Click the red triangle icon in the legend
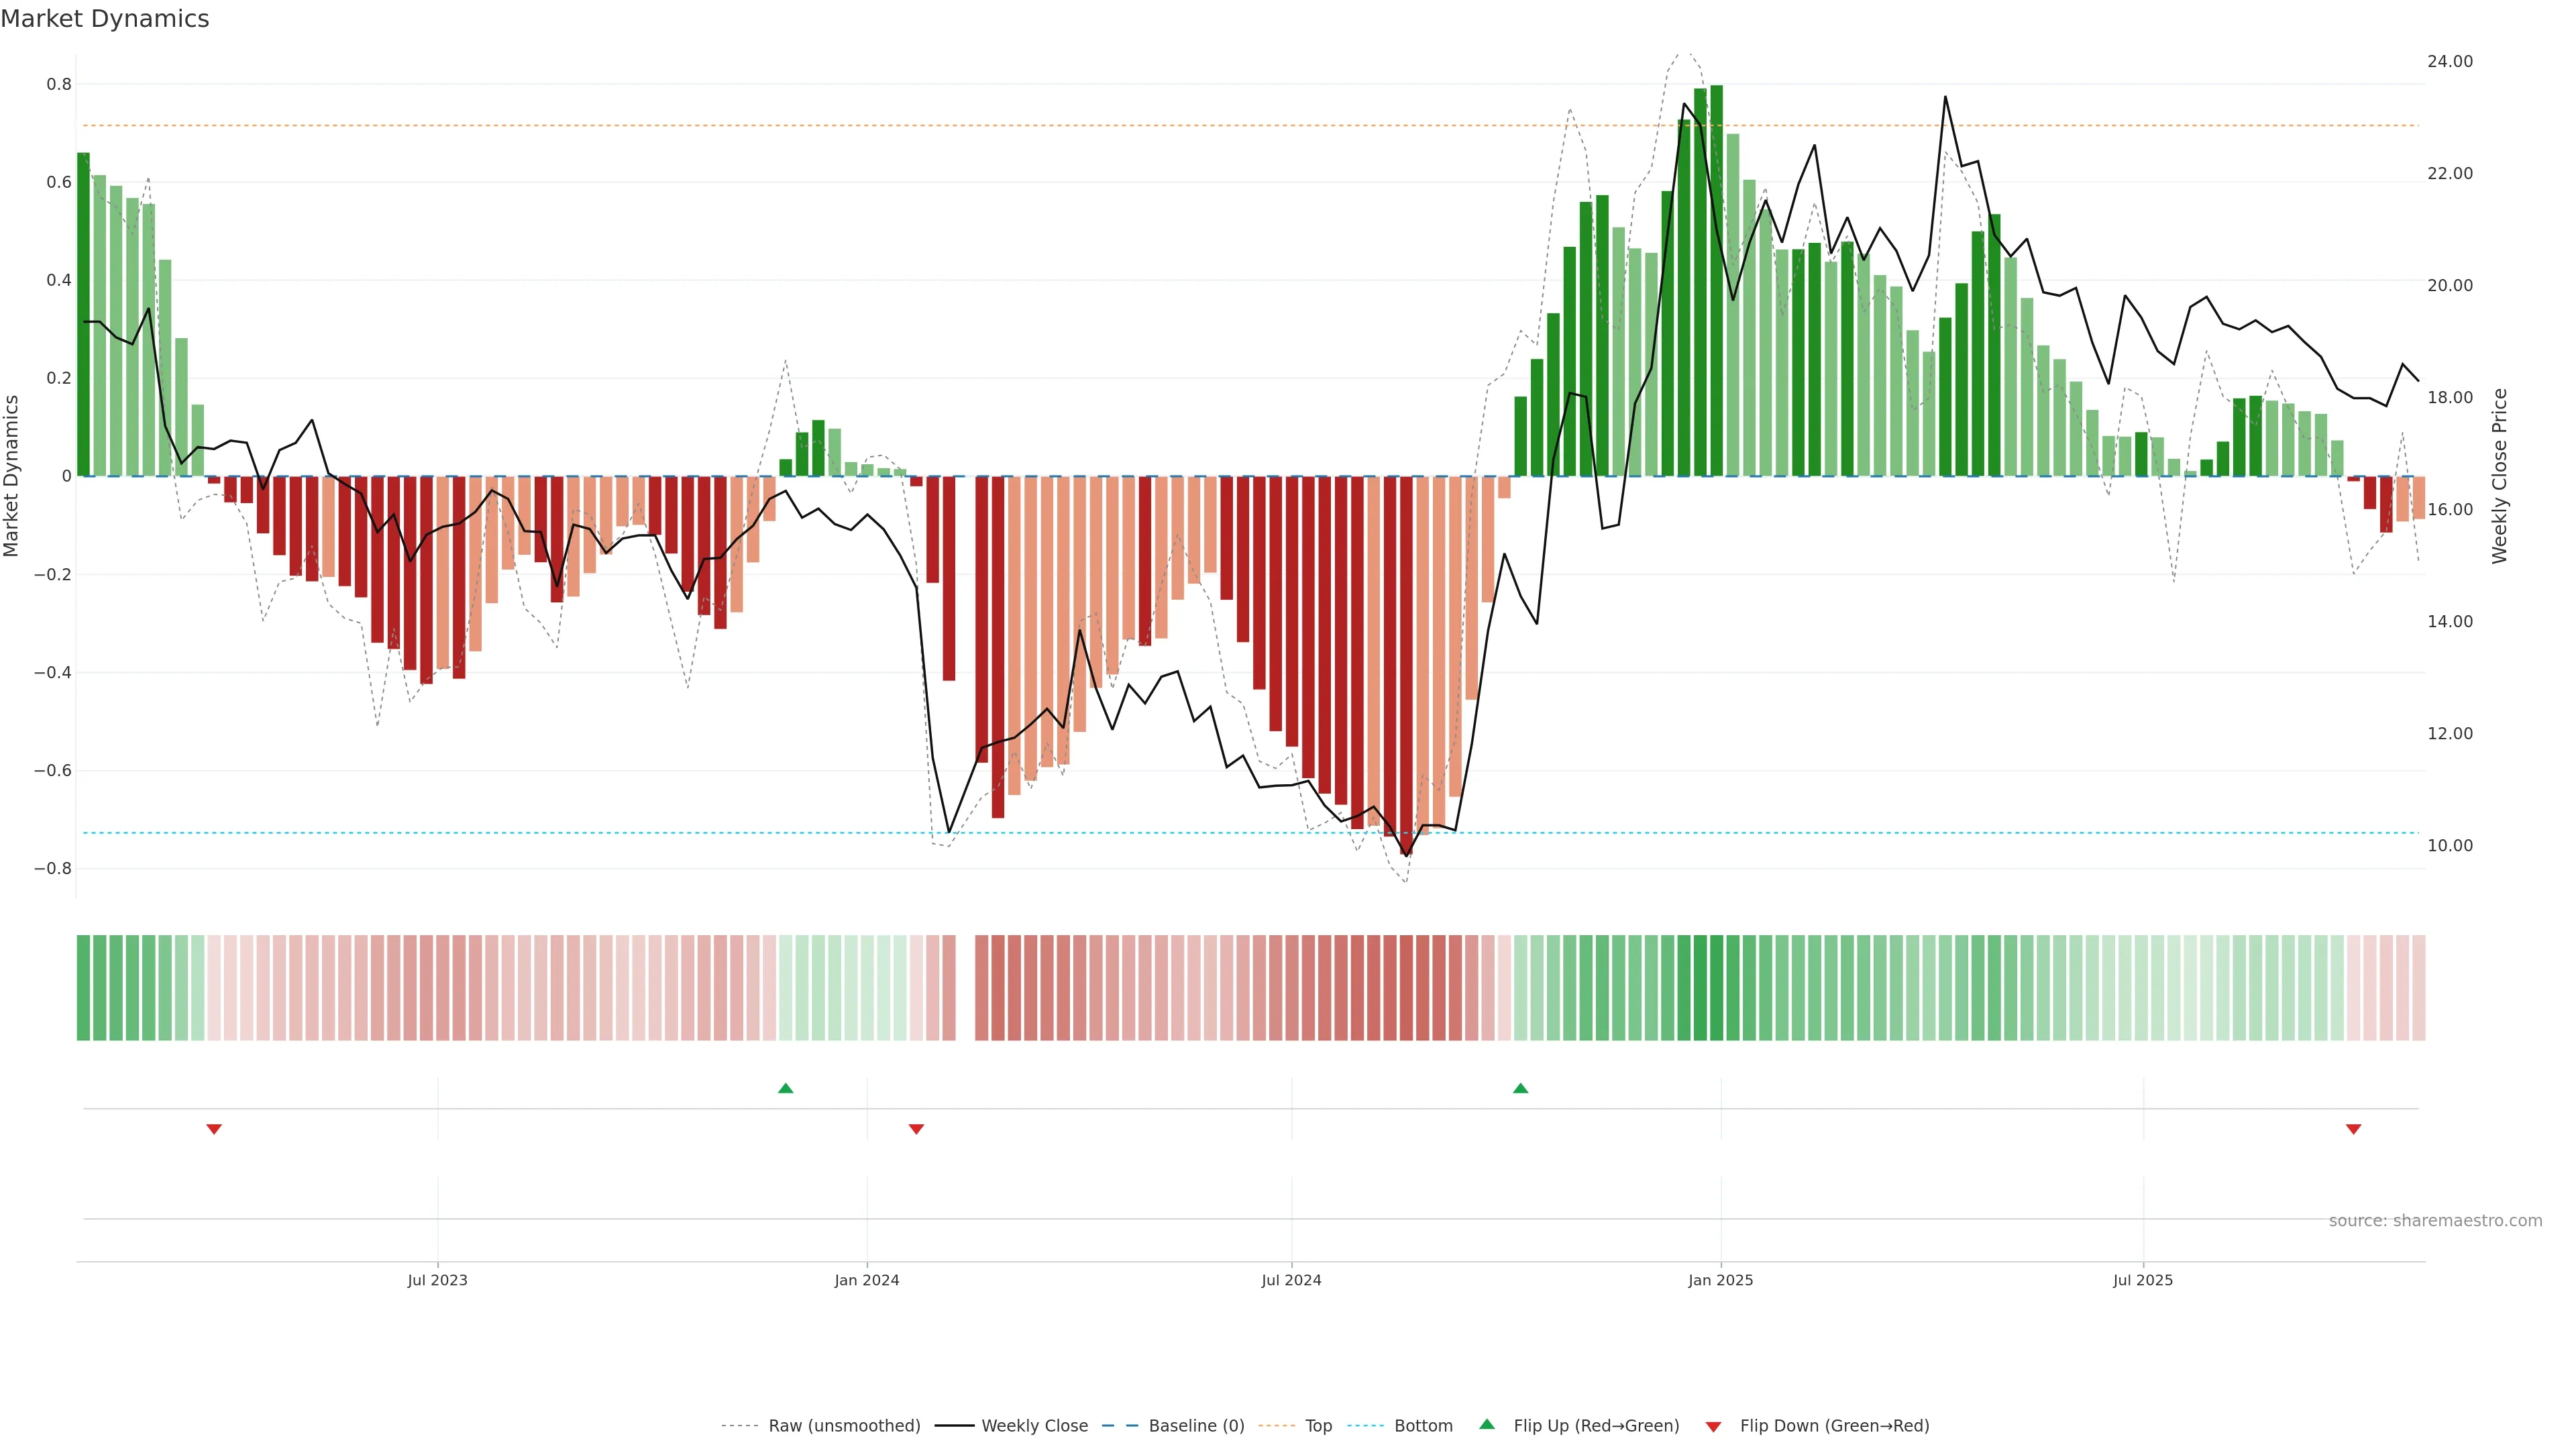The width and height of the screenshot is (2576, 1449). click(1713, 1426)
